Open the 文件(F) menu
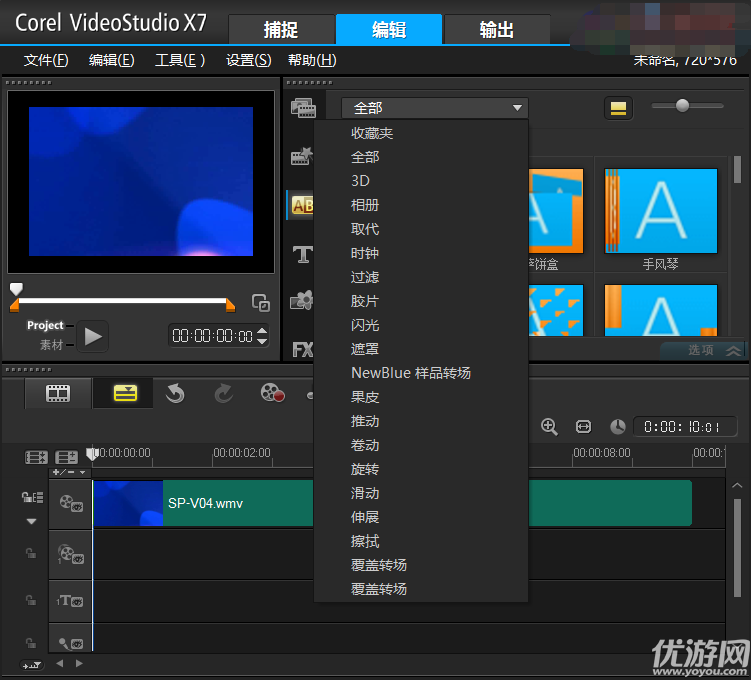751x680 pixels. click(x=46, y=60)
